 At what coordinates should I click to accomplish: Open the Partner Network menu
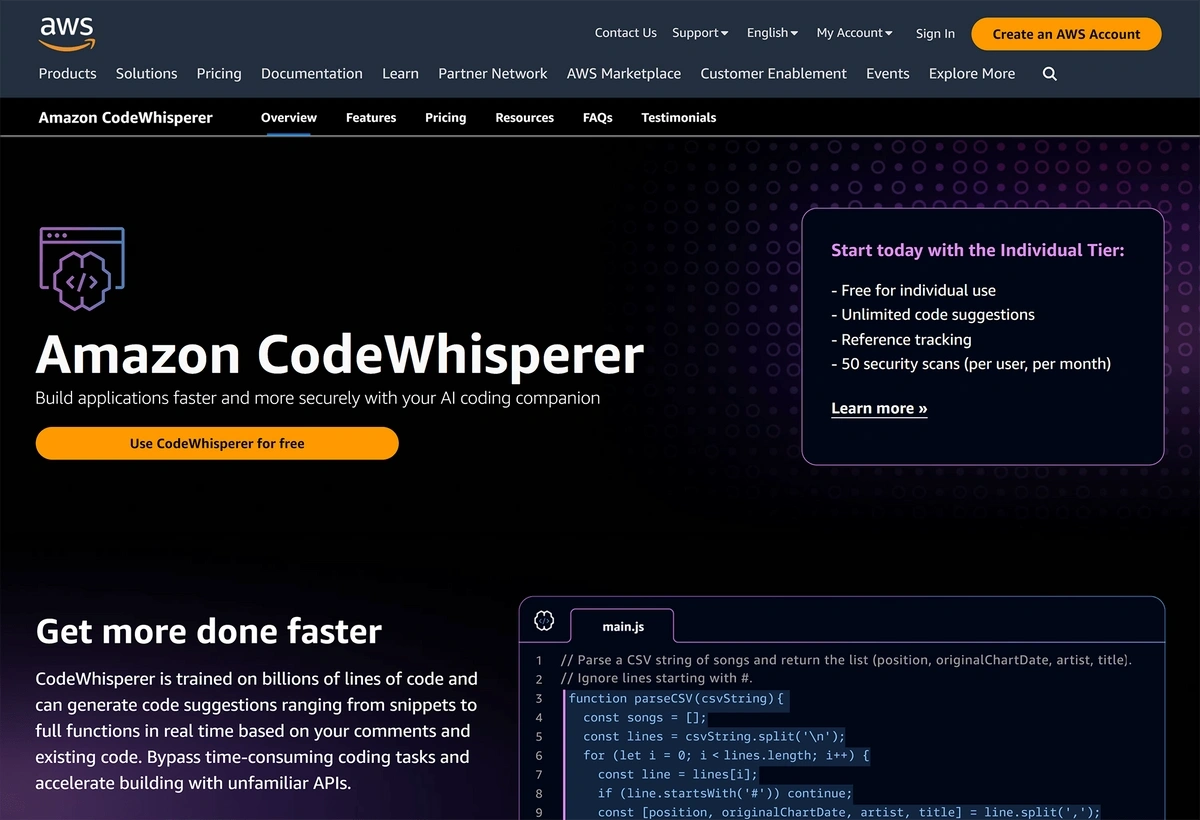pos(493,74)
